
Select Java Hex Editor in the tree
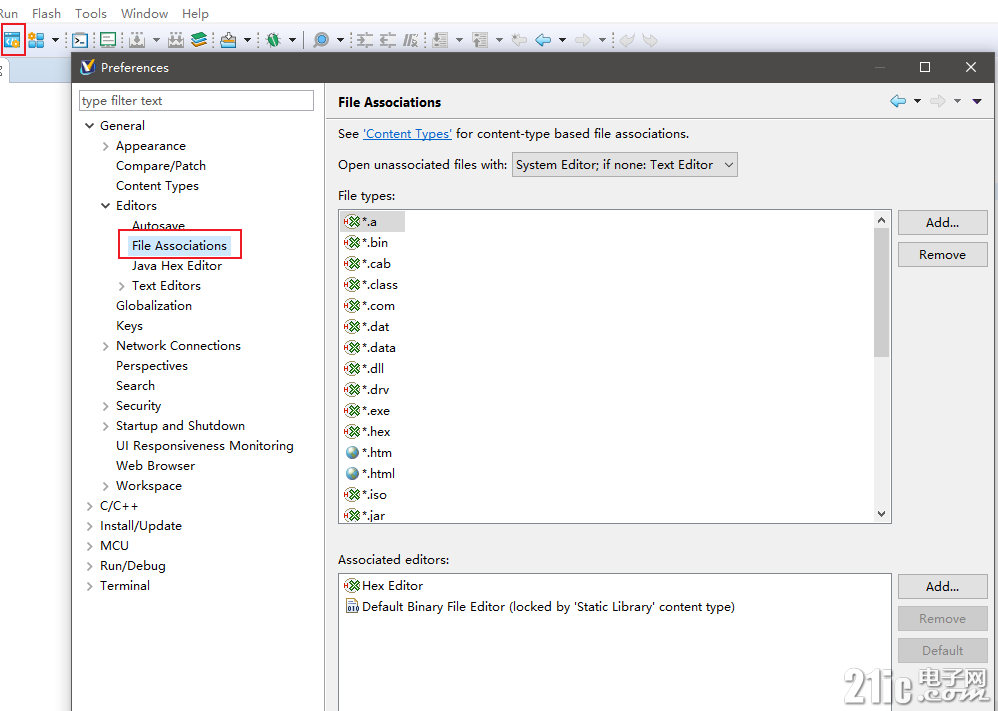point(177,265)
